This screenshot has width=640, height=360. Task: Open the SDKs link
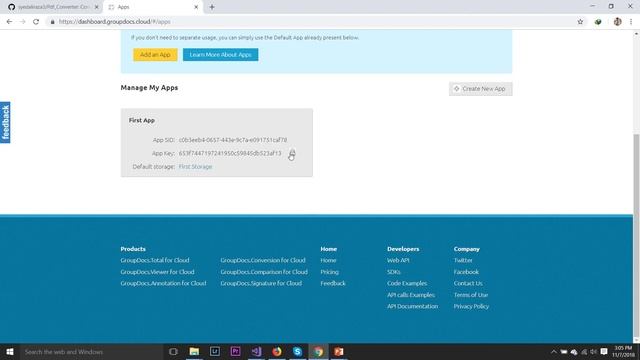pyautogui.click(x=394, y=272)
